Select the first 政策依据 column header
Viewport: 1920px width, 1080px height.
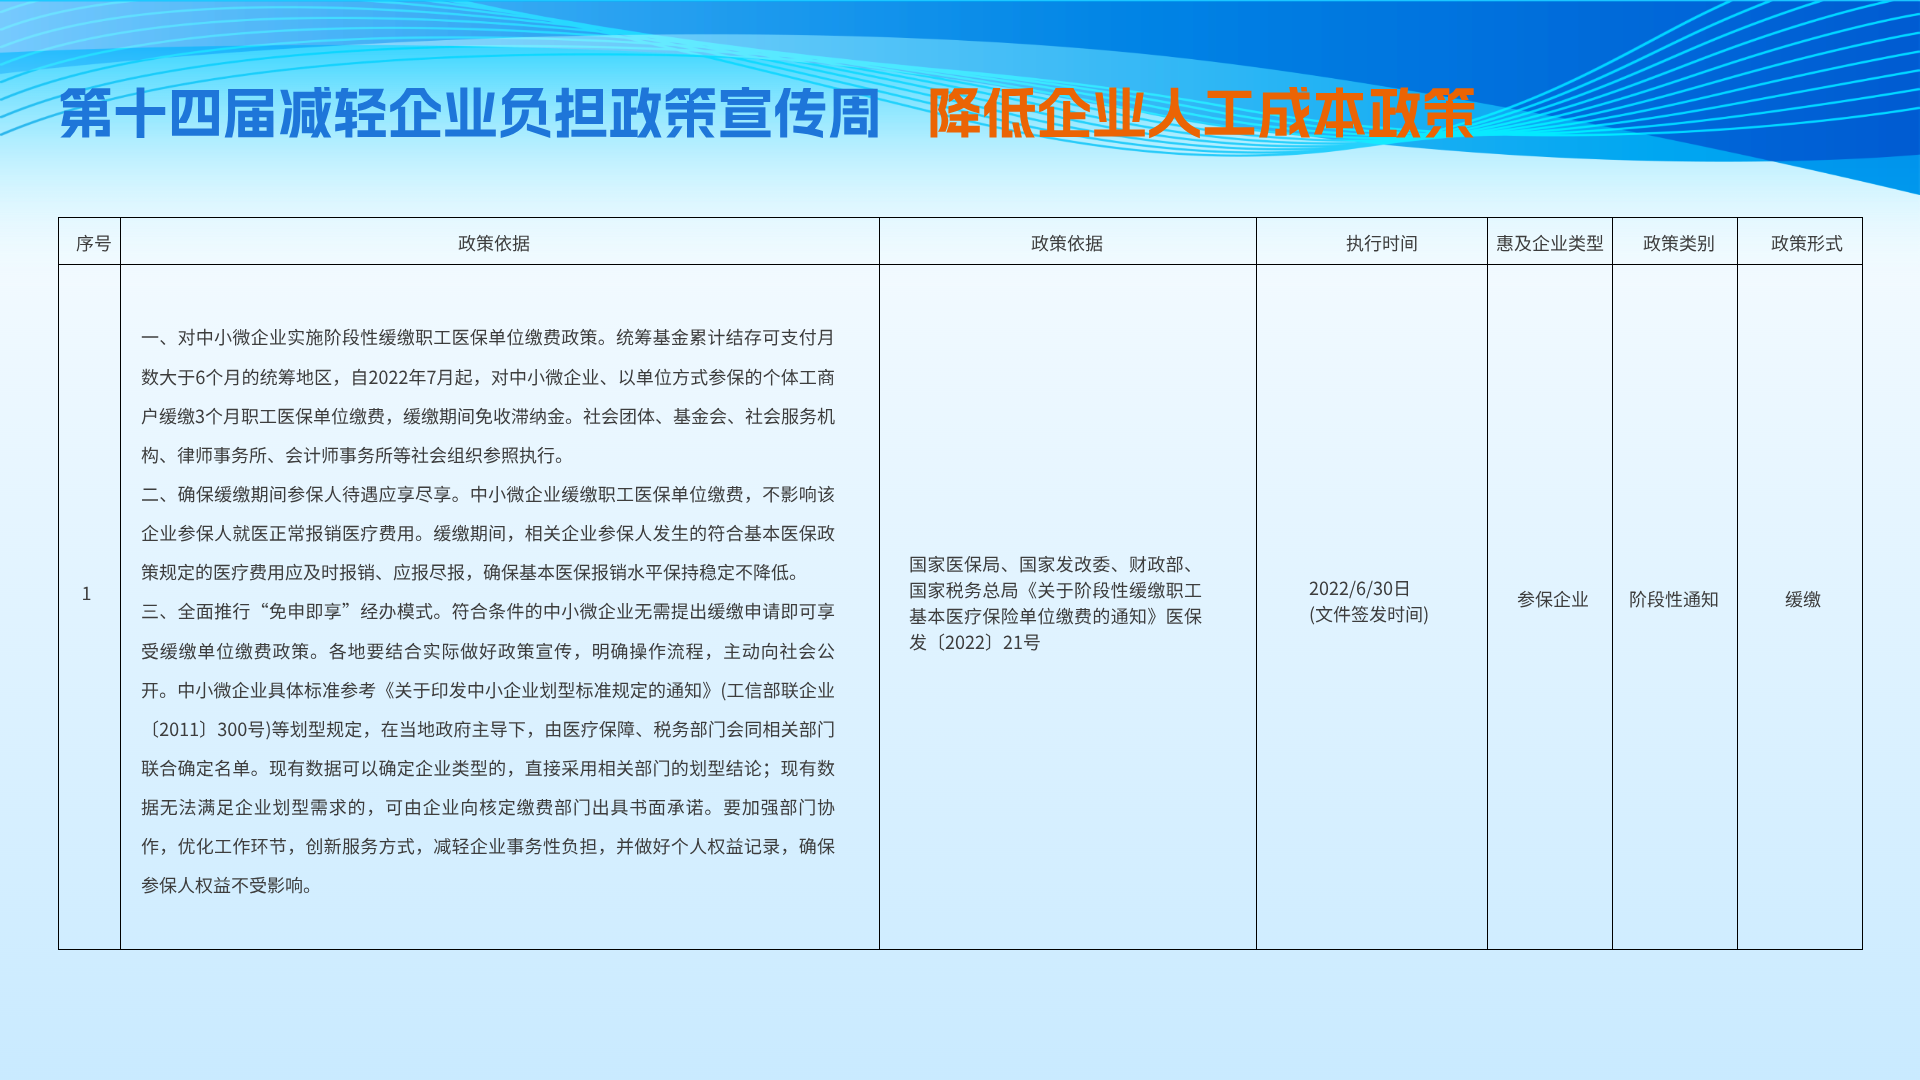494,243
